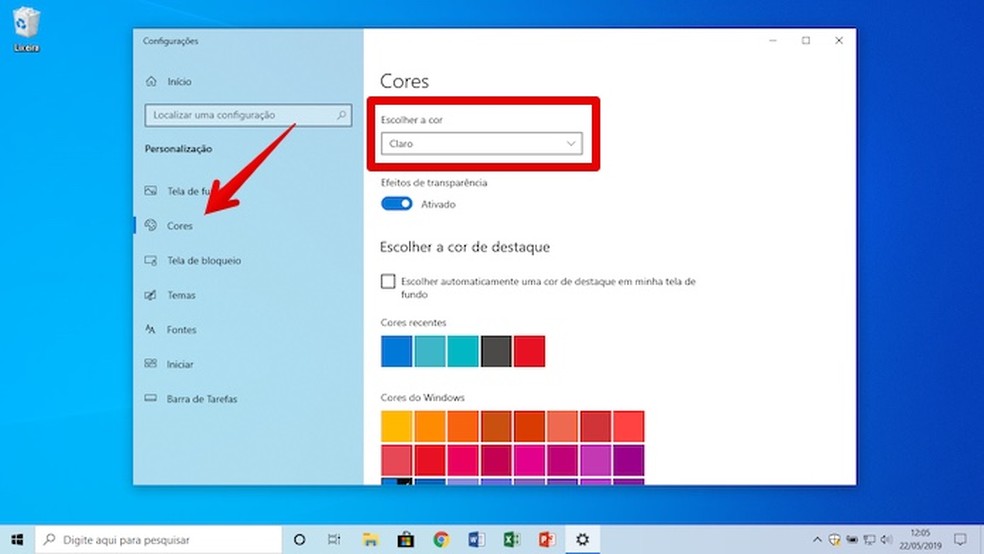Open Excel from the taskbar

point(511,540)
